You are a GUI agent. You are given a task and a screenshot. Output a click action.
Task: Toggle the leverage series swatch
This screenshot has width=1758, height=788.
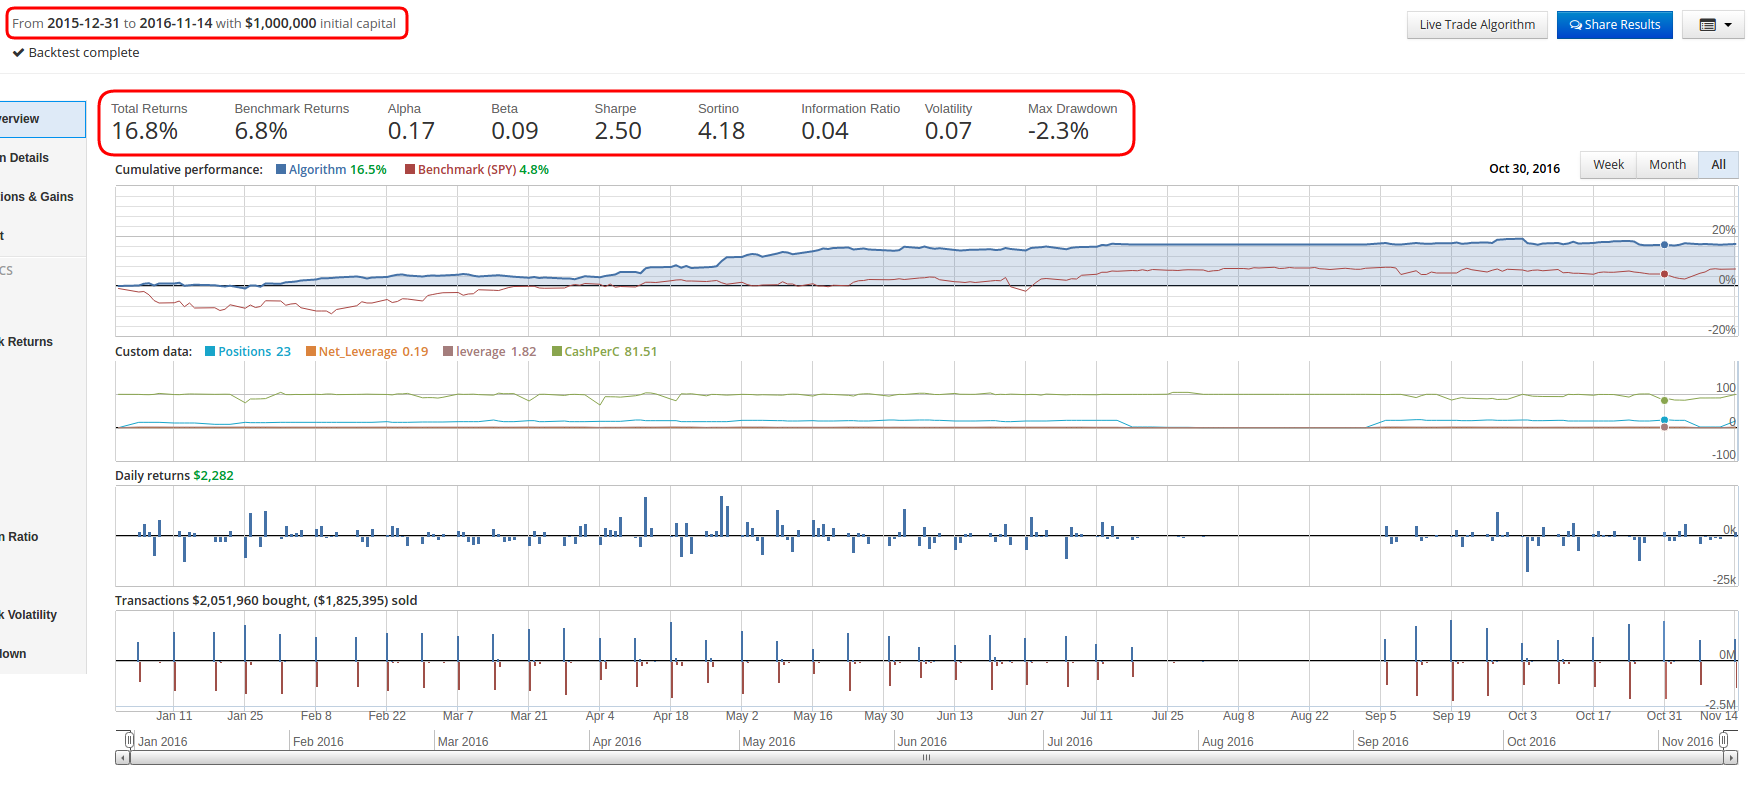448,352
